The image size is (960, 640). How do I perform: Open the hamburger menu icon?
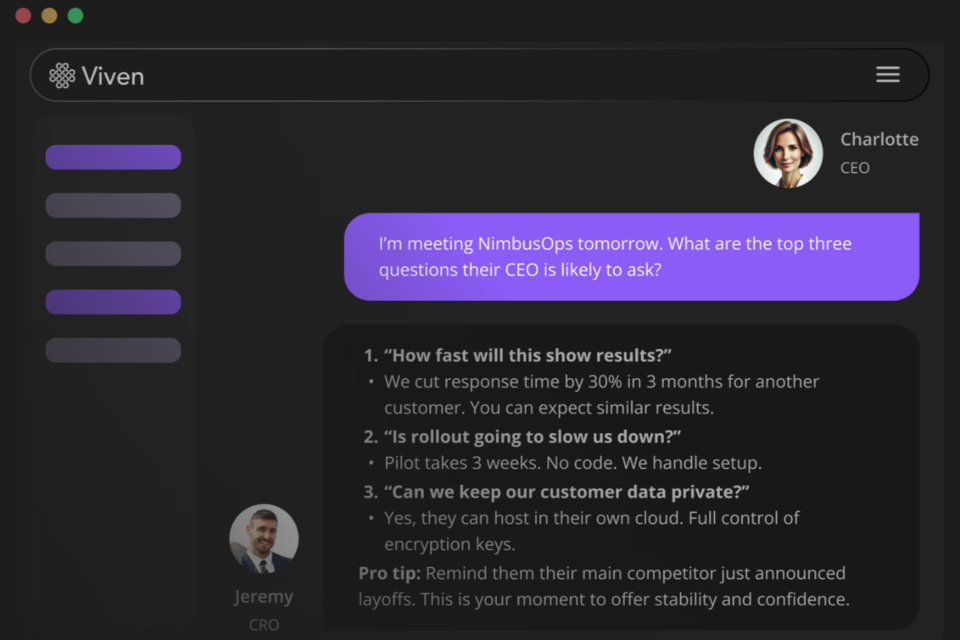click(x=887, y=75)
